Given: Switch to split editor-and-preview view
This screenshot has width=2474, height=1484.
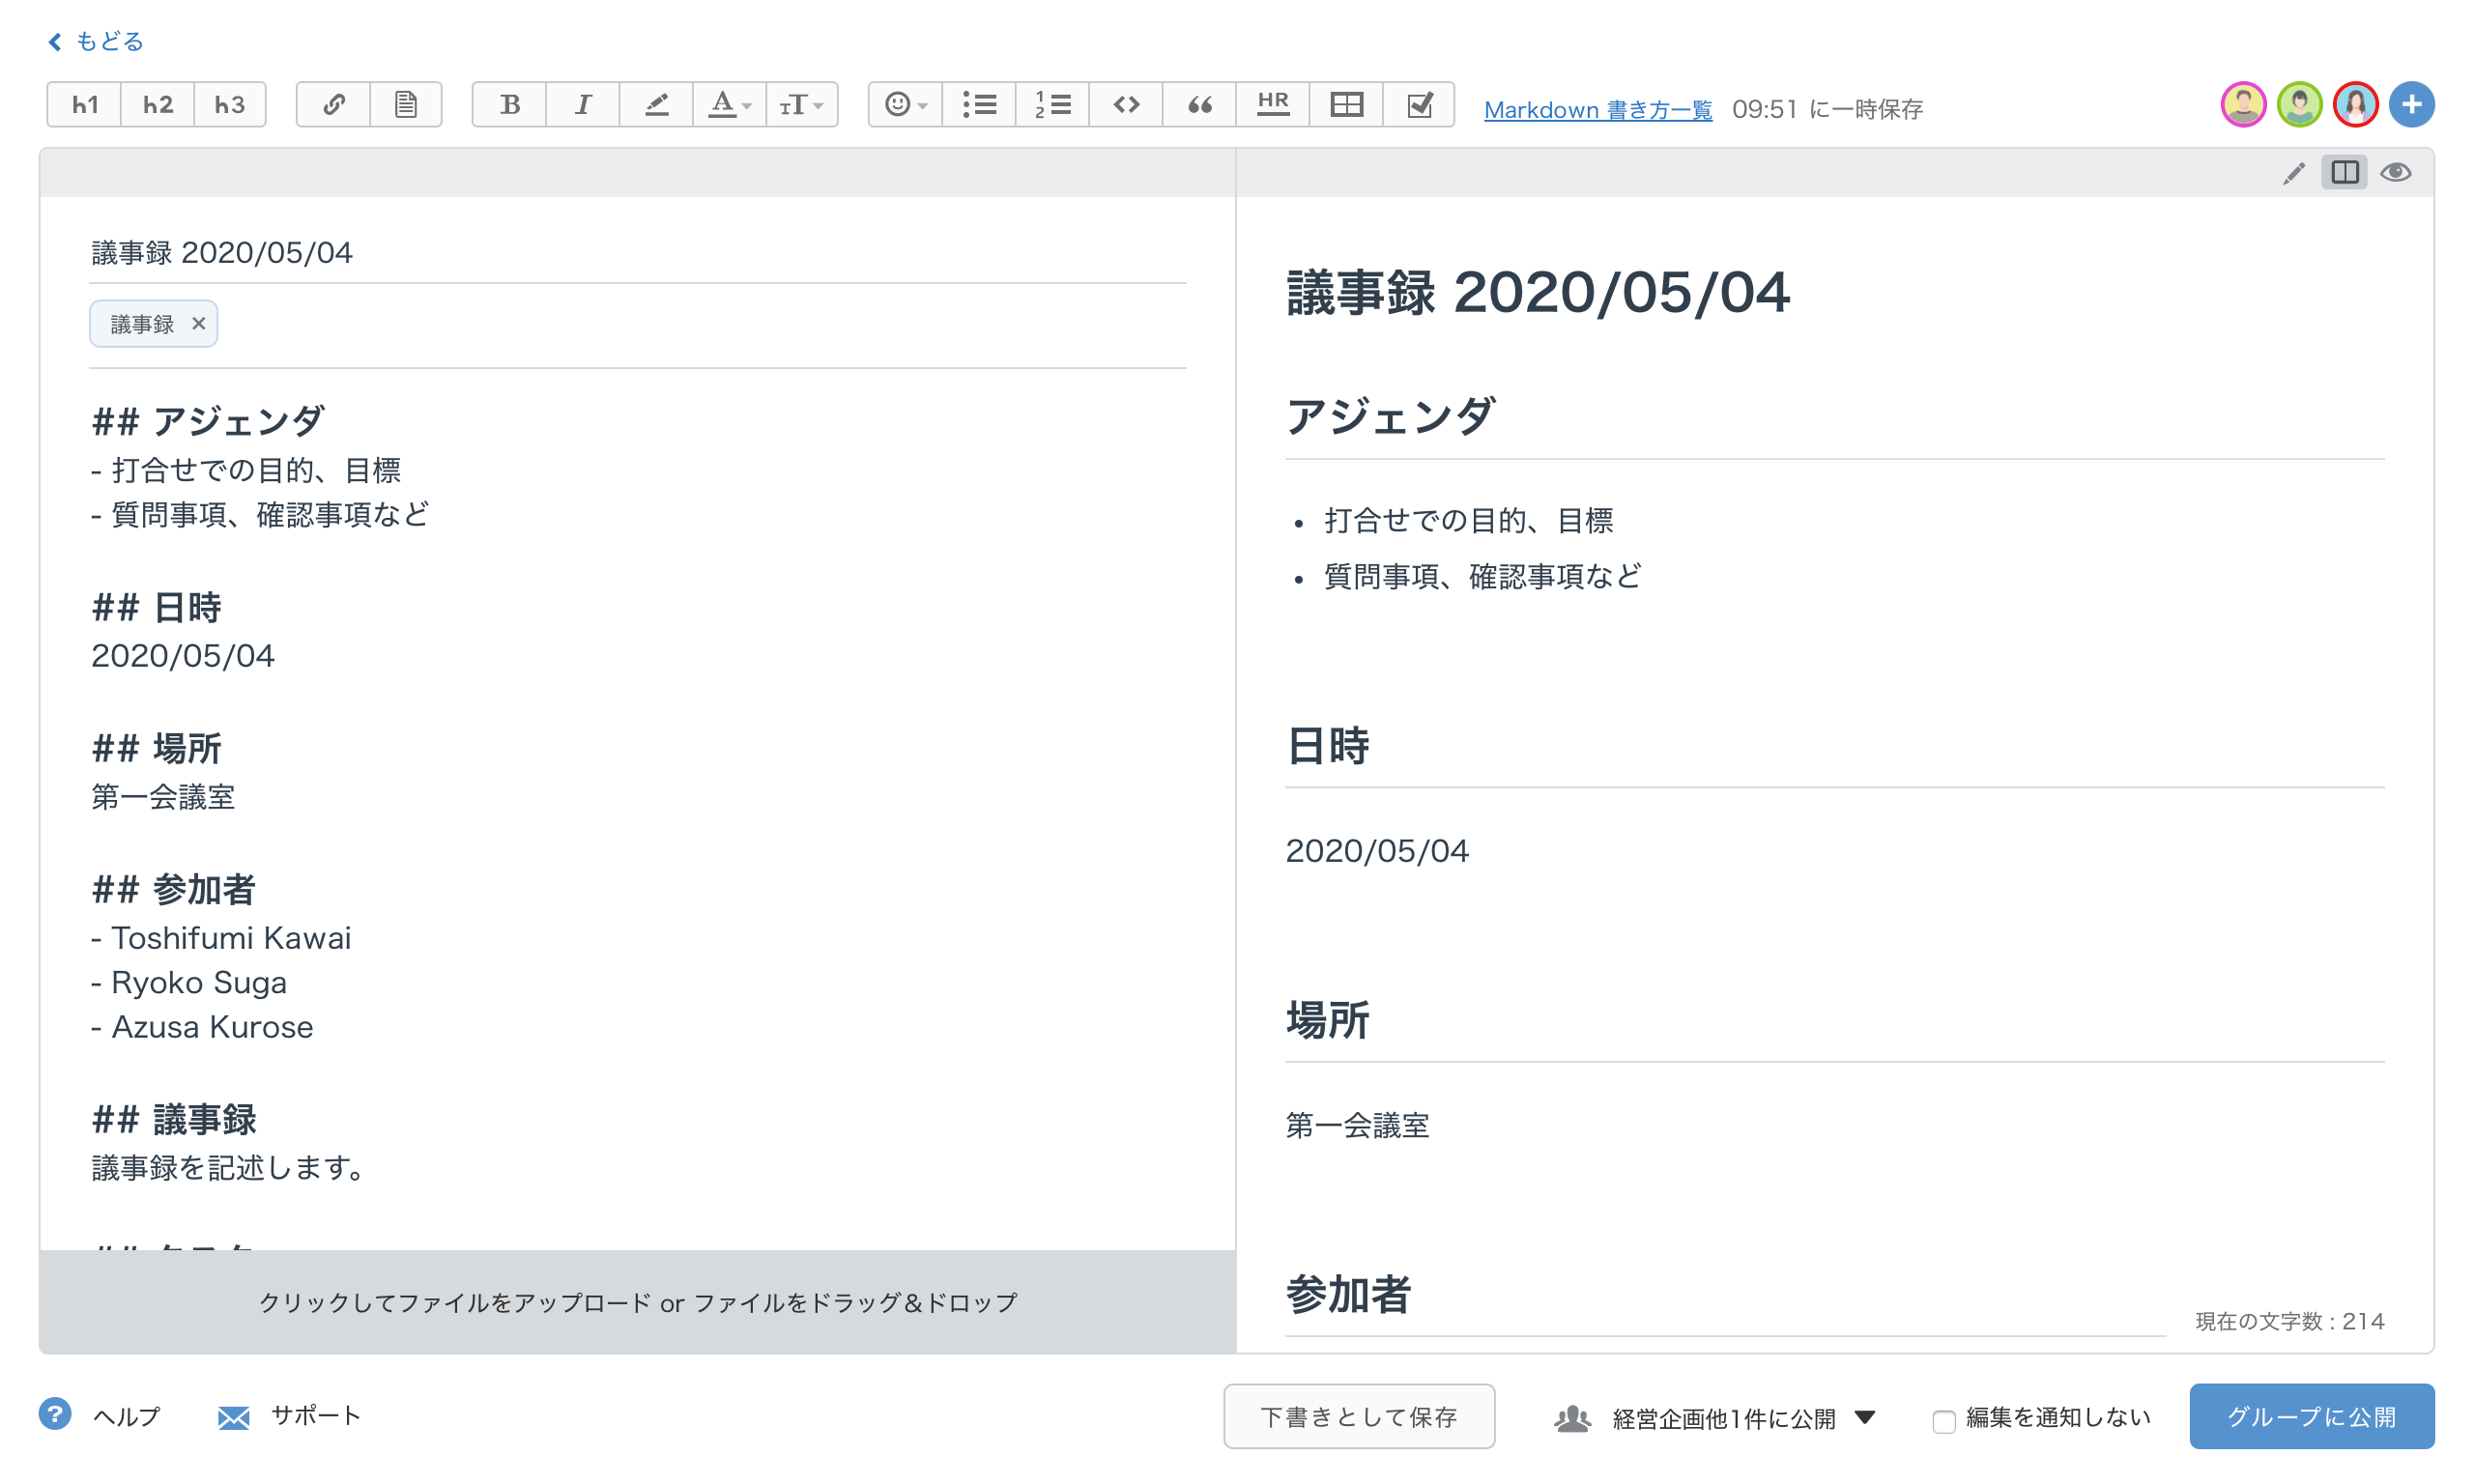Looking at the screenshot, I should tap(2344, 173).
